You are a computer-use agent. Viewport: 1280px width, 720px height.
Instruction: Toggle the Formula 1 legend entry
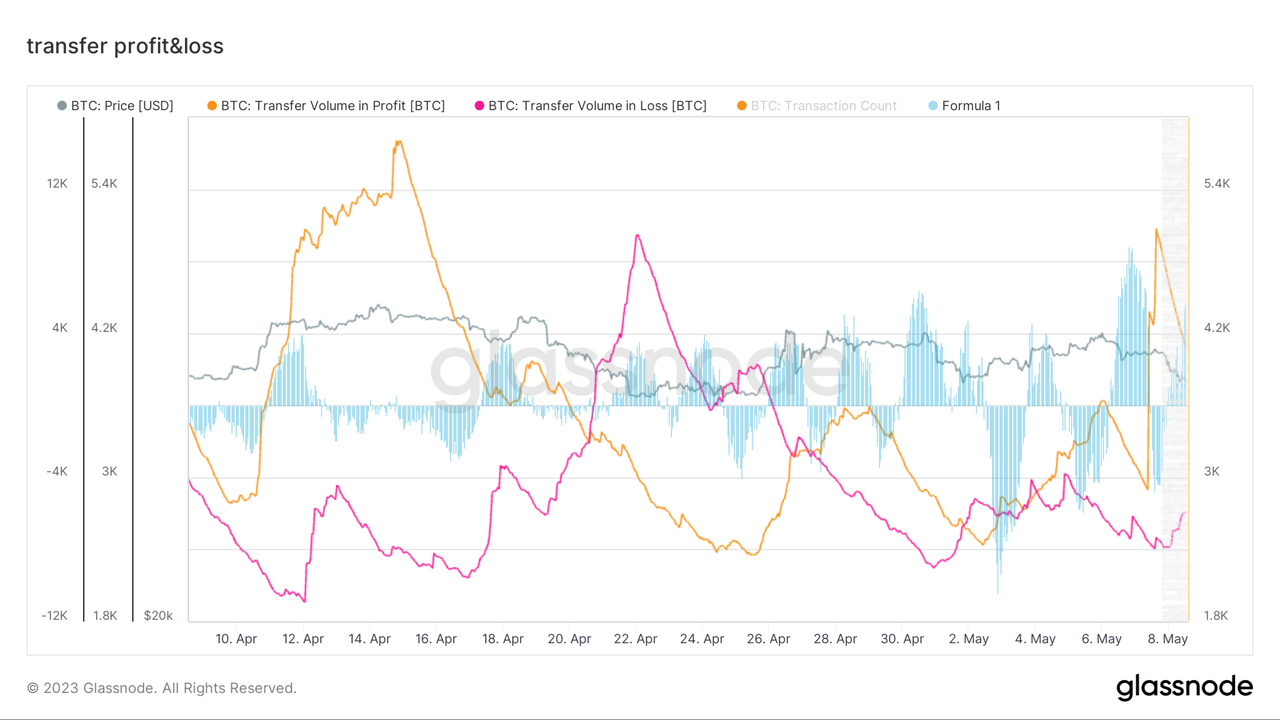point(964,105)
